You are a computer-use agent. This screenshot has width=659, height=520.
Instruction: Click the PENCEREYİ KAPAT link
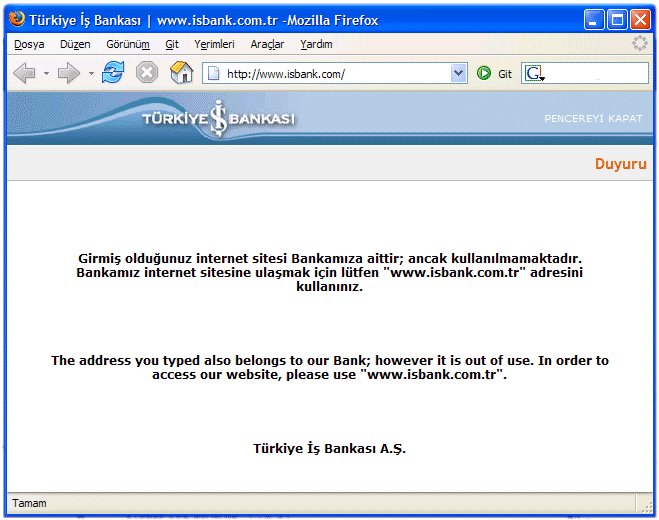click(x=593, y=119)
